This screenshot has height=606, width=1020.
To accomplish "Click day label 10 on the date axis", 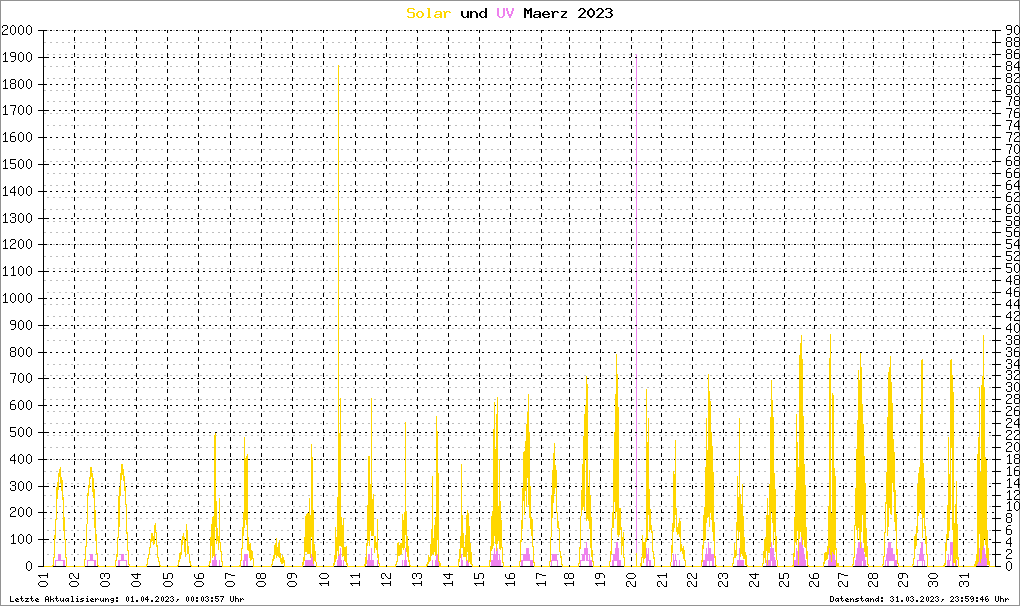I will (323, 579).
